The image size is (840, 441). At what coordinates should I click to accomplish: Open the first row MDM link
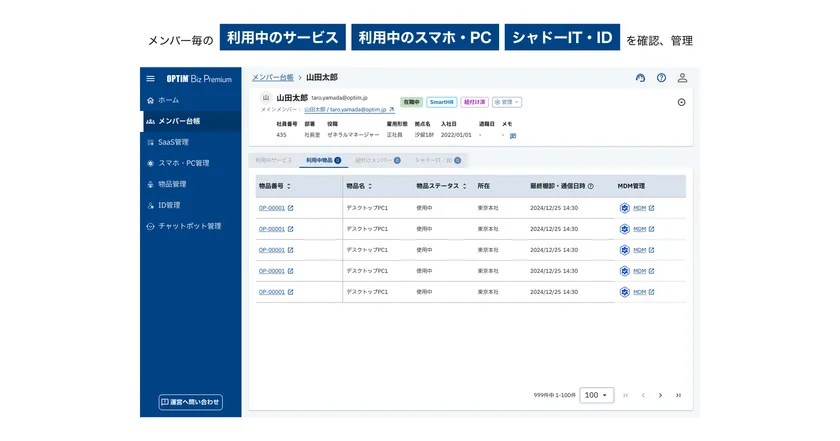pyautogui.click(x=638, y=208)
